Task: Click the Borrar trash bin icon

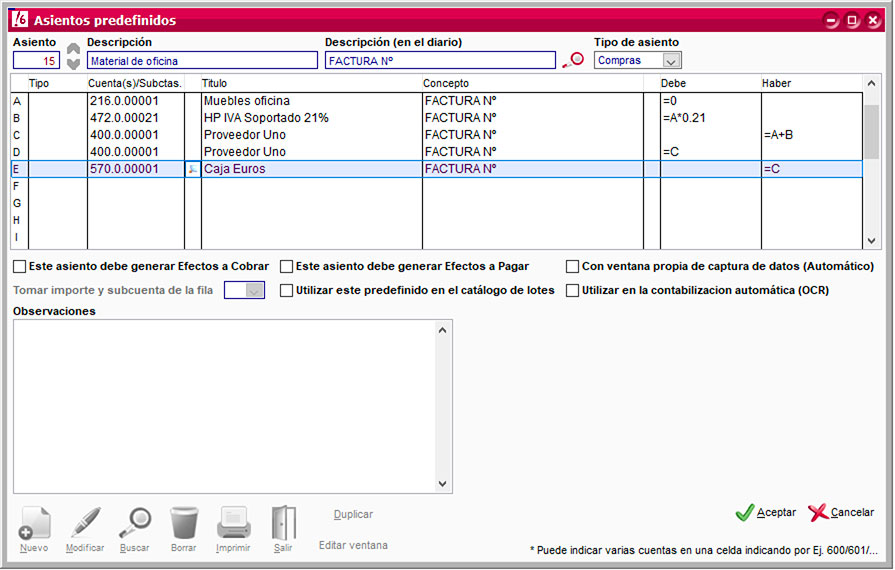Action: point(184,523)
